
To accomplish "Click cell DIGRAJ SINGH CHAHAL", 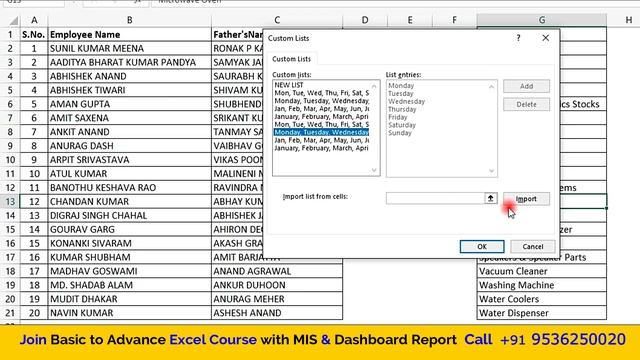I will [129, 216].
